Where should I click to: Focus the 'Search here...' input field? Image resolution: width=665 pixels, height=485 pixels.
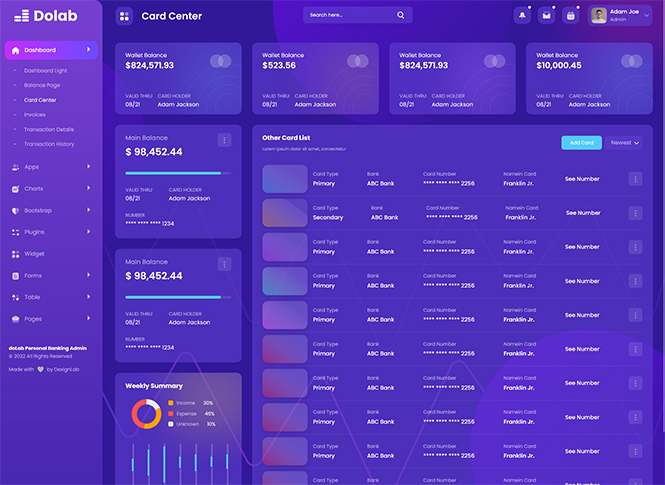coord(350,15)
